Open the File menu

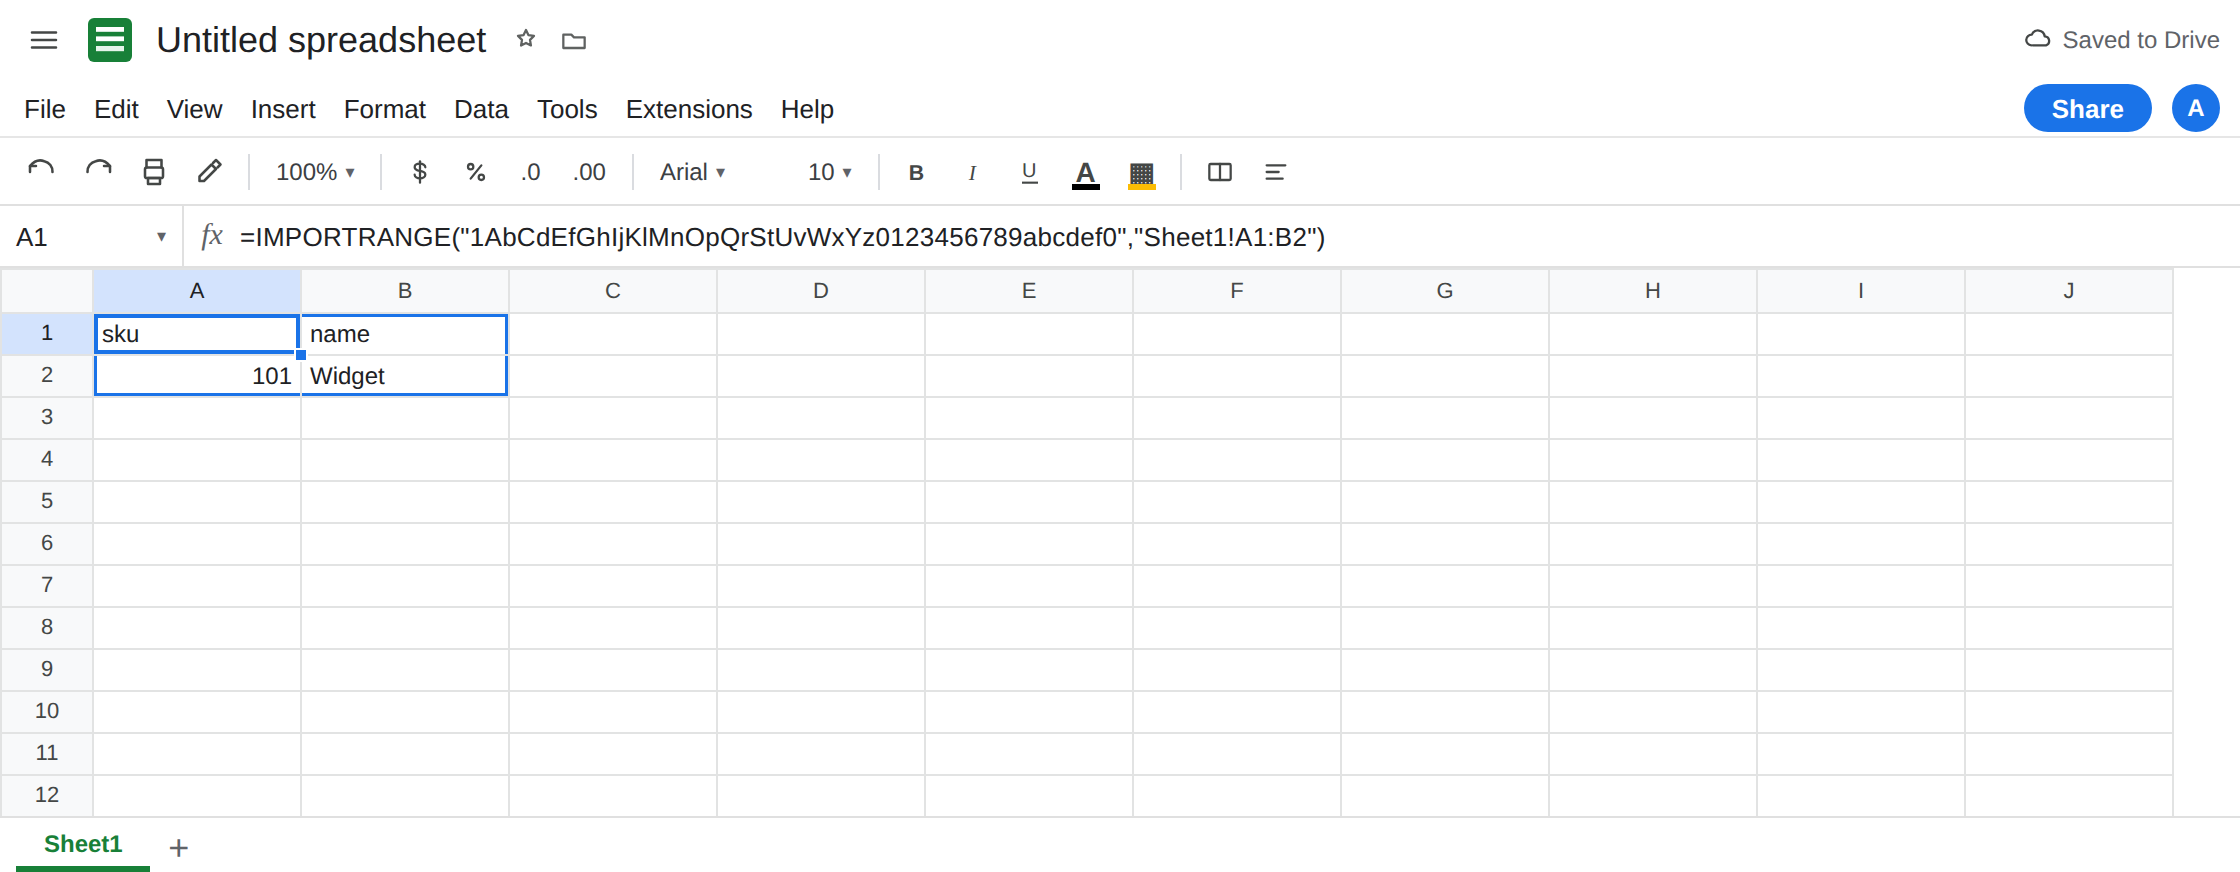[45, 109]
